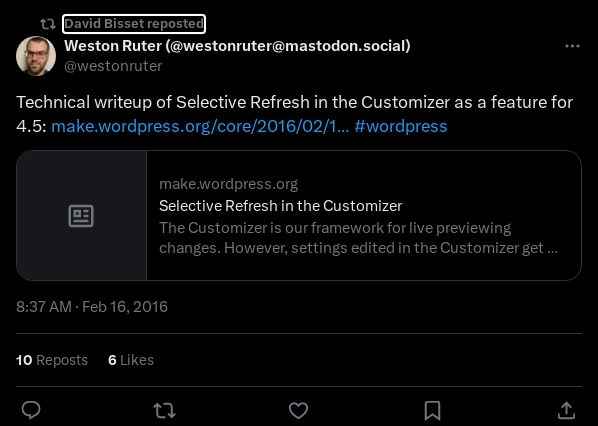598x426 pixels.
Task: Open the @westonruter handle
Action: (113, 66)
